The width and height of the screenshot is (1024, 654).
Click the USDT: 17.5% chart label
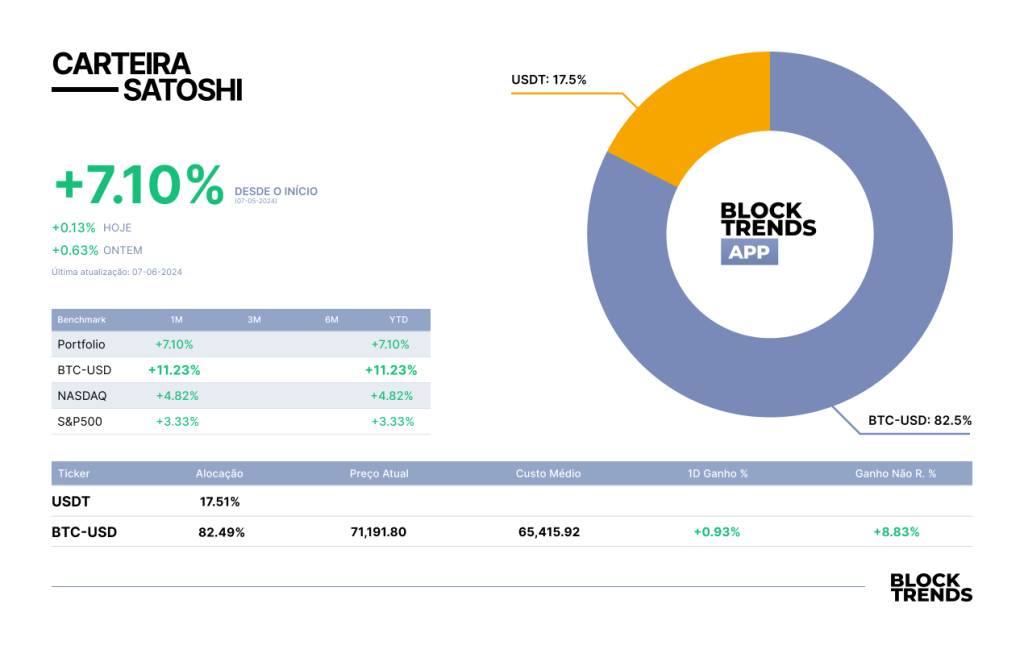click(x=549, y=80)
